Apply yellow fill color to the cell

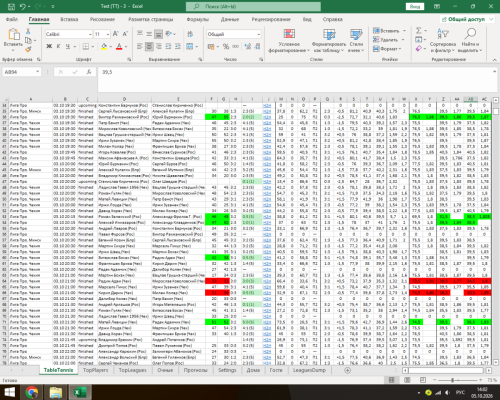click(104, 46)
